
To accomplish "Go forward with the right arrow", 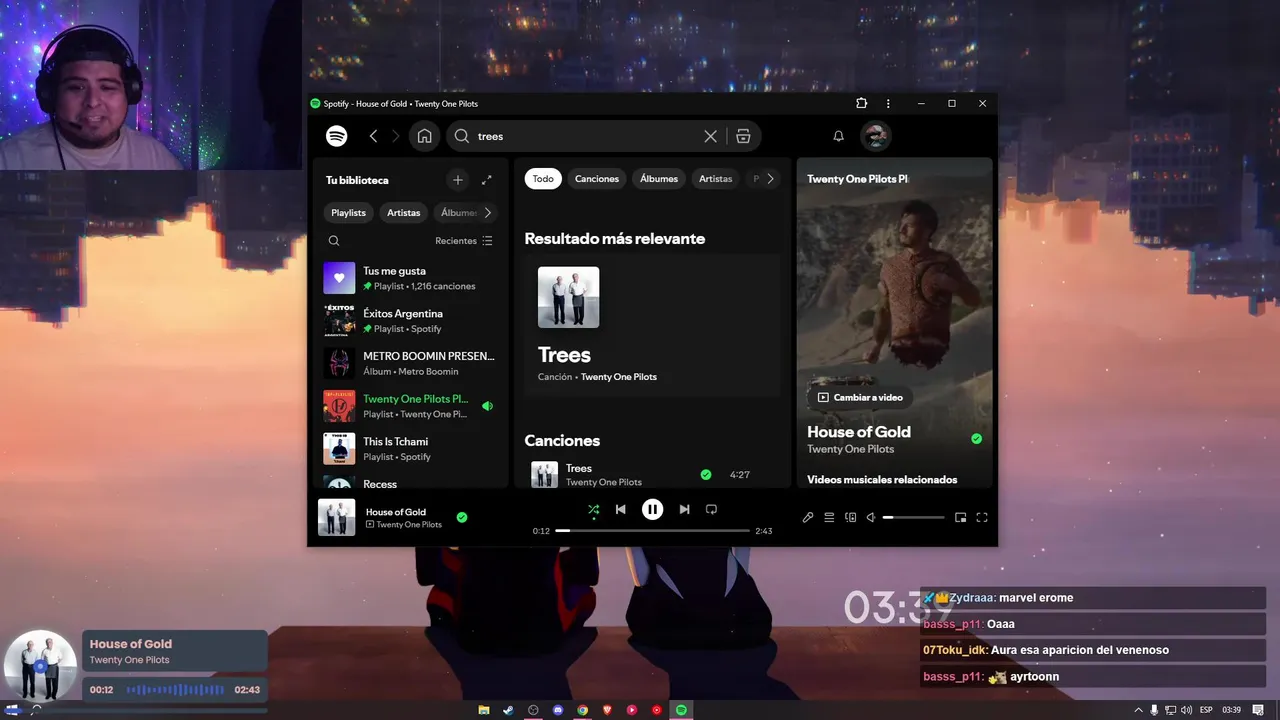I will point(396,136).
